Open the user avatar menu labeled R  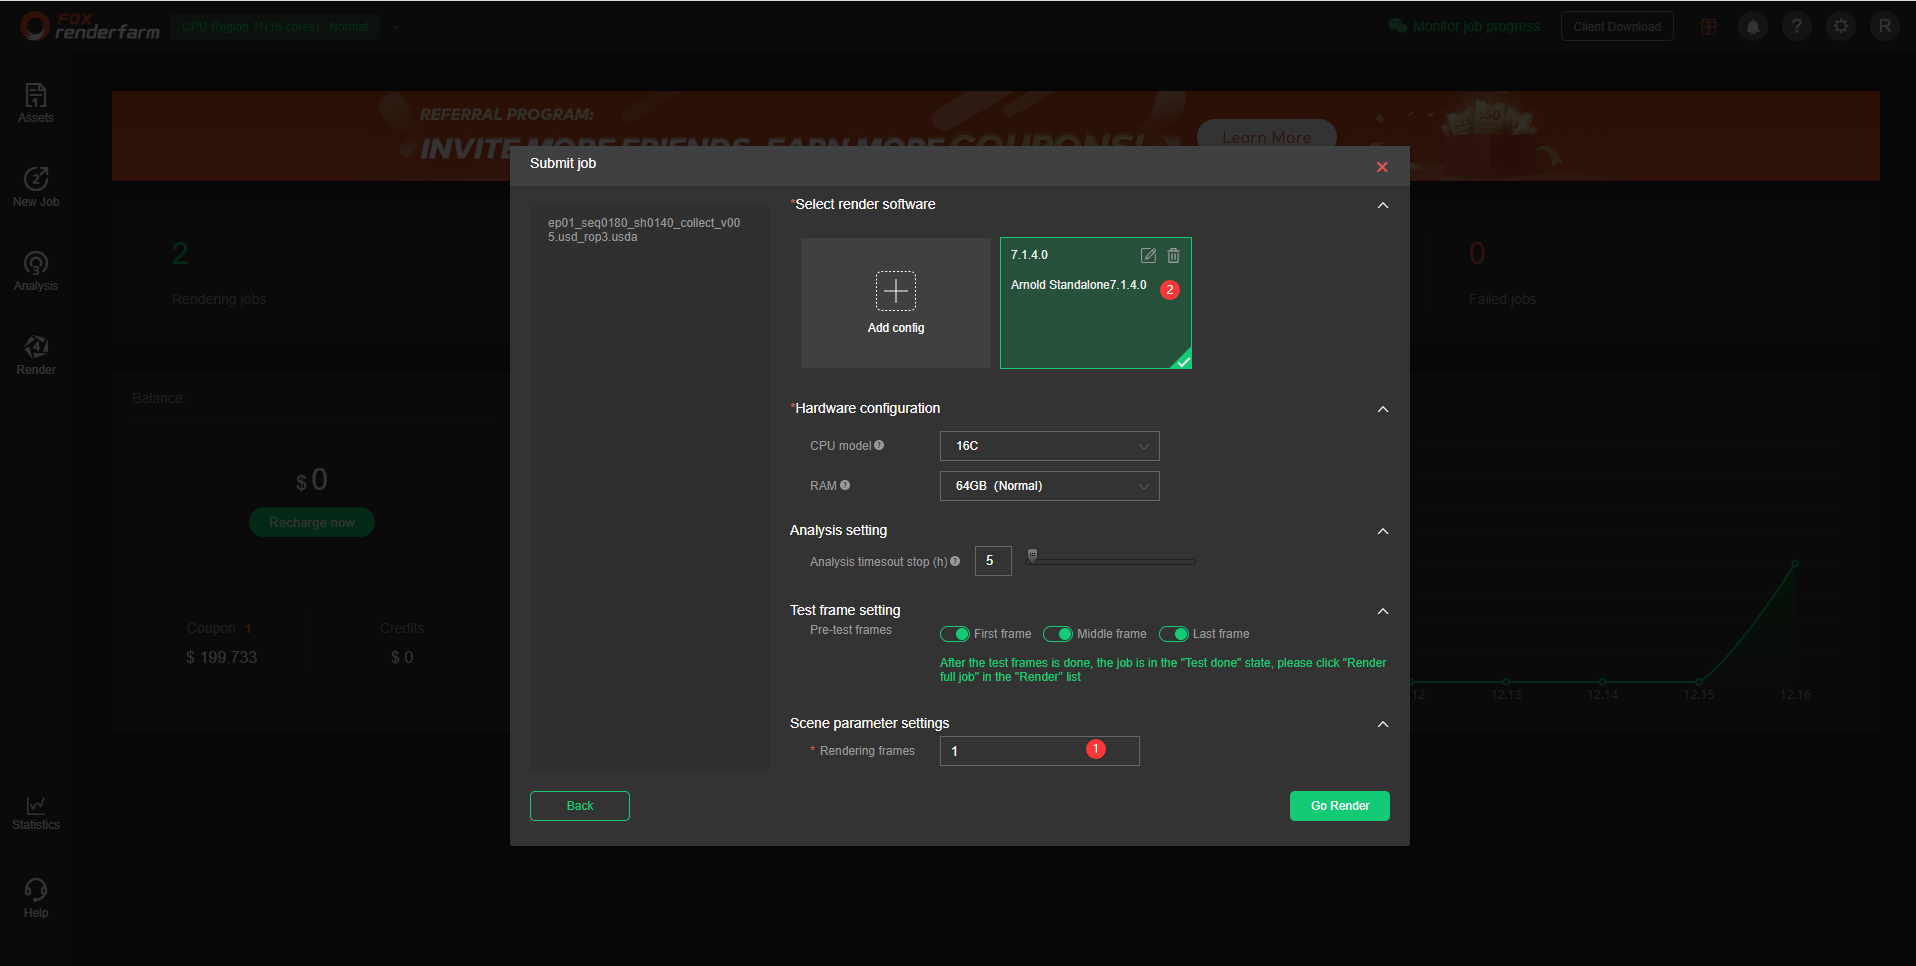(1885, 26)
